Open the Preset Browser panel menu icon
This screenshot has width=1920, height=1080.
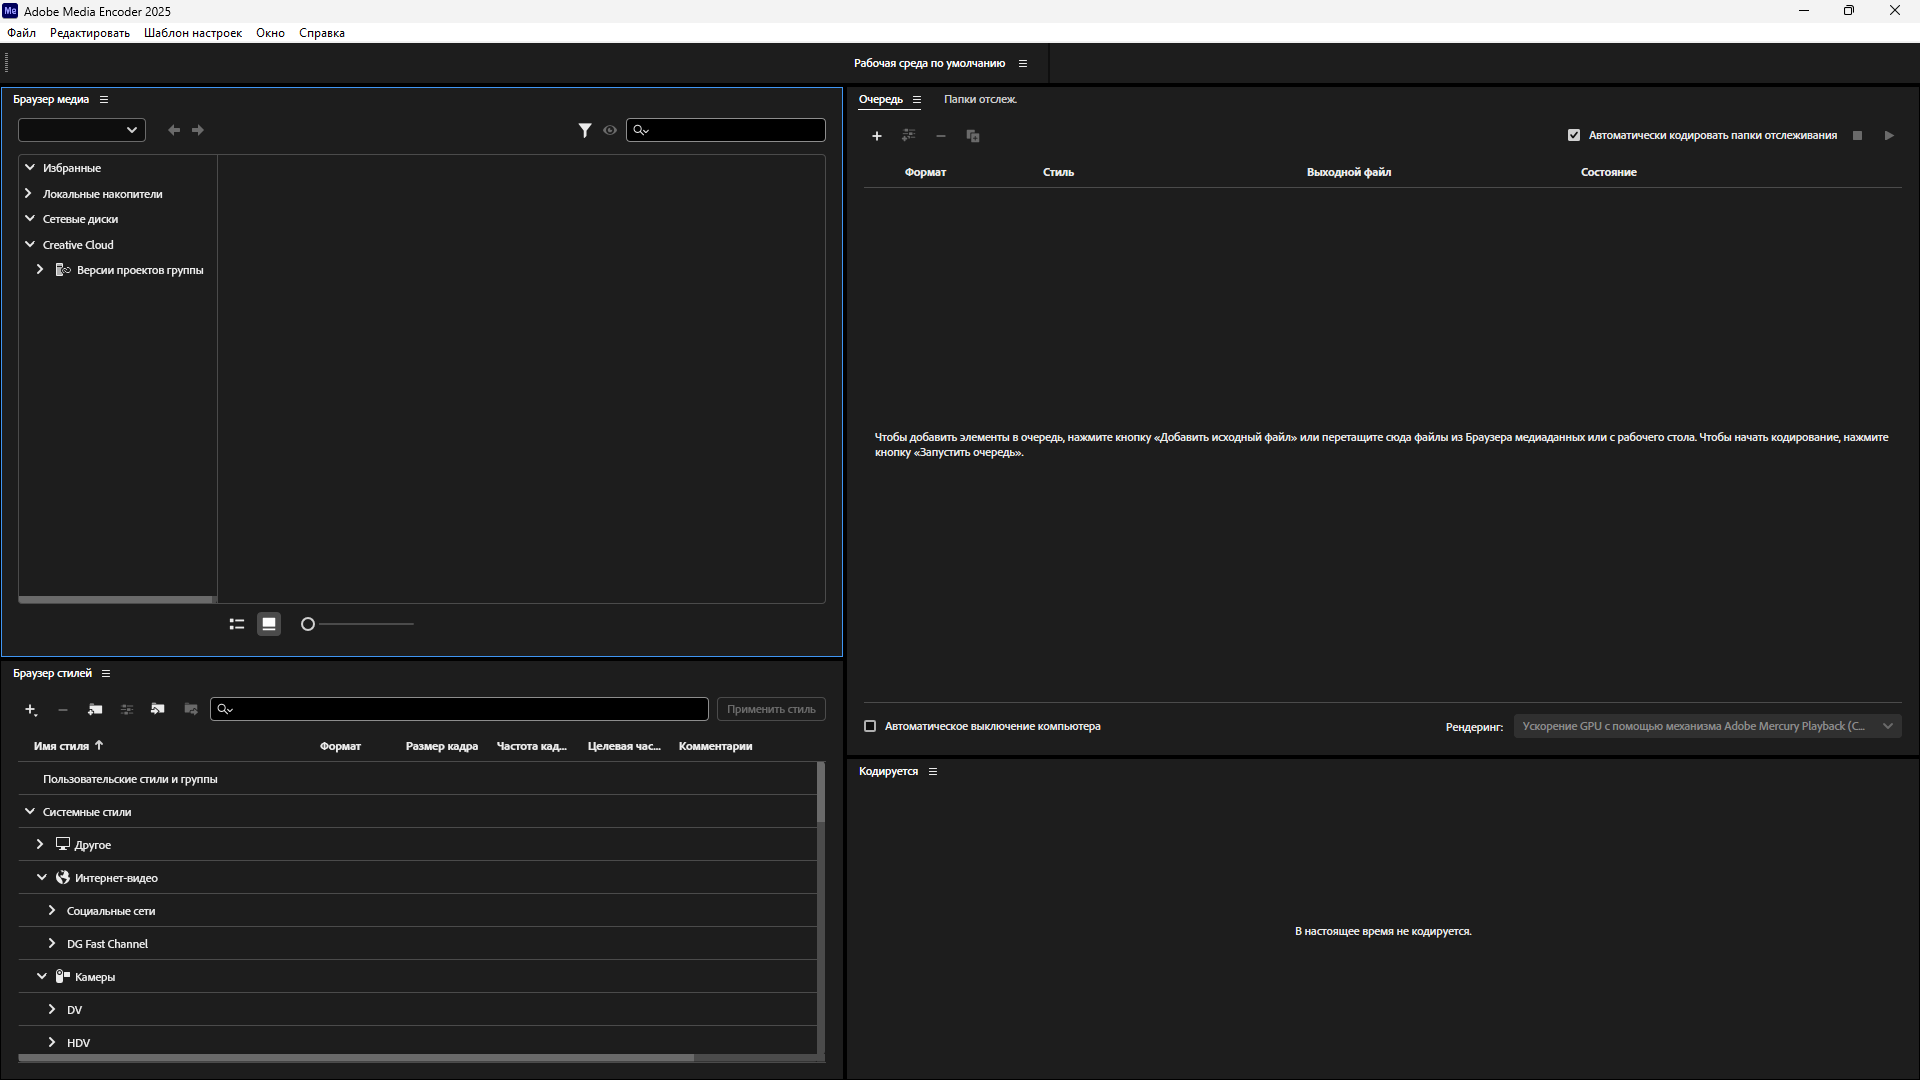point(106,674)
